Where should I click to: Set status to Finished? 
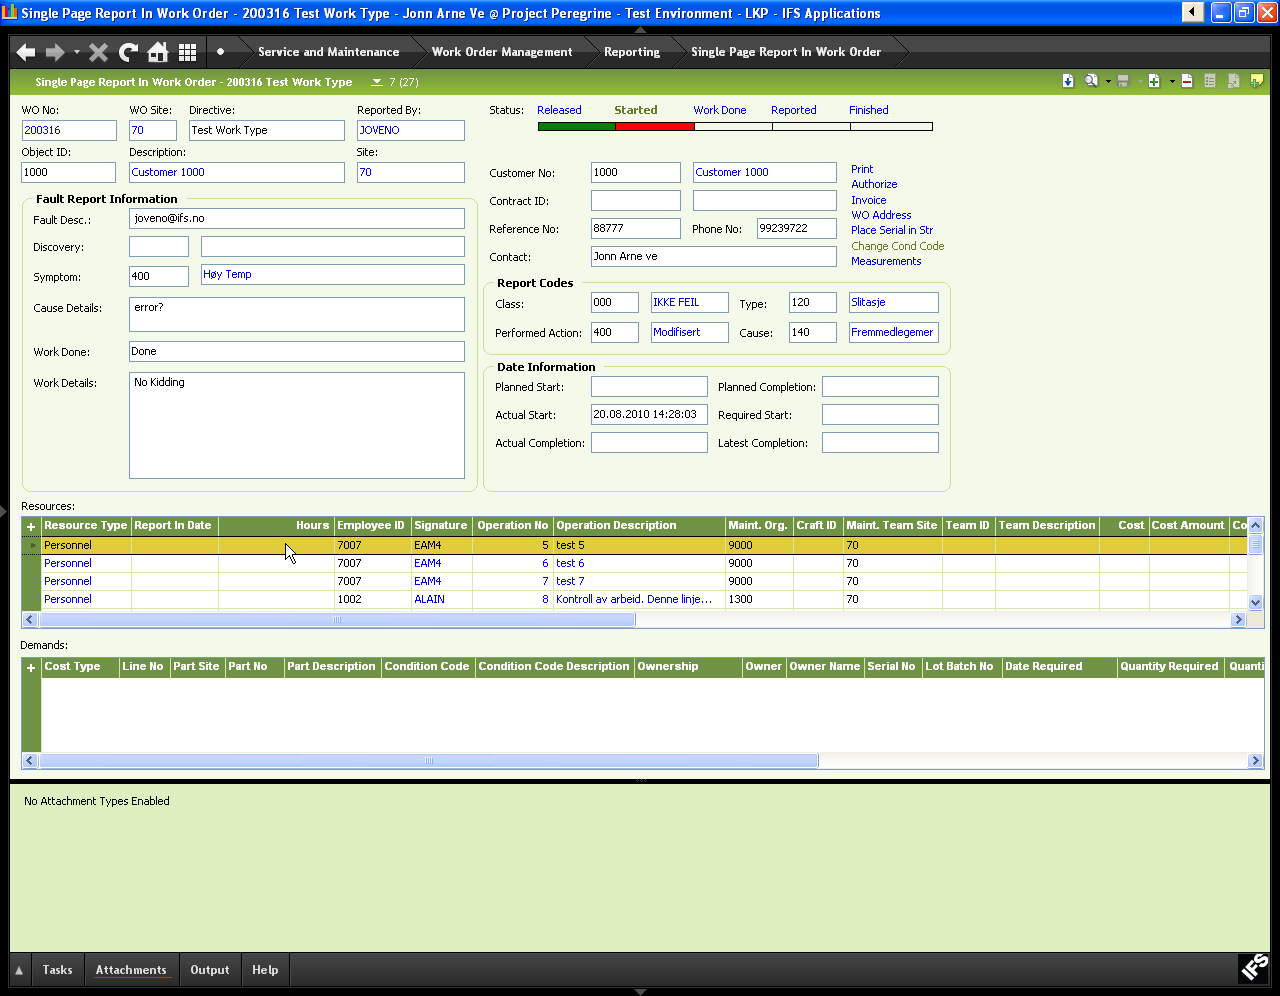tap(868, 110)
